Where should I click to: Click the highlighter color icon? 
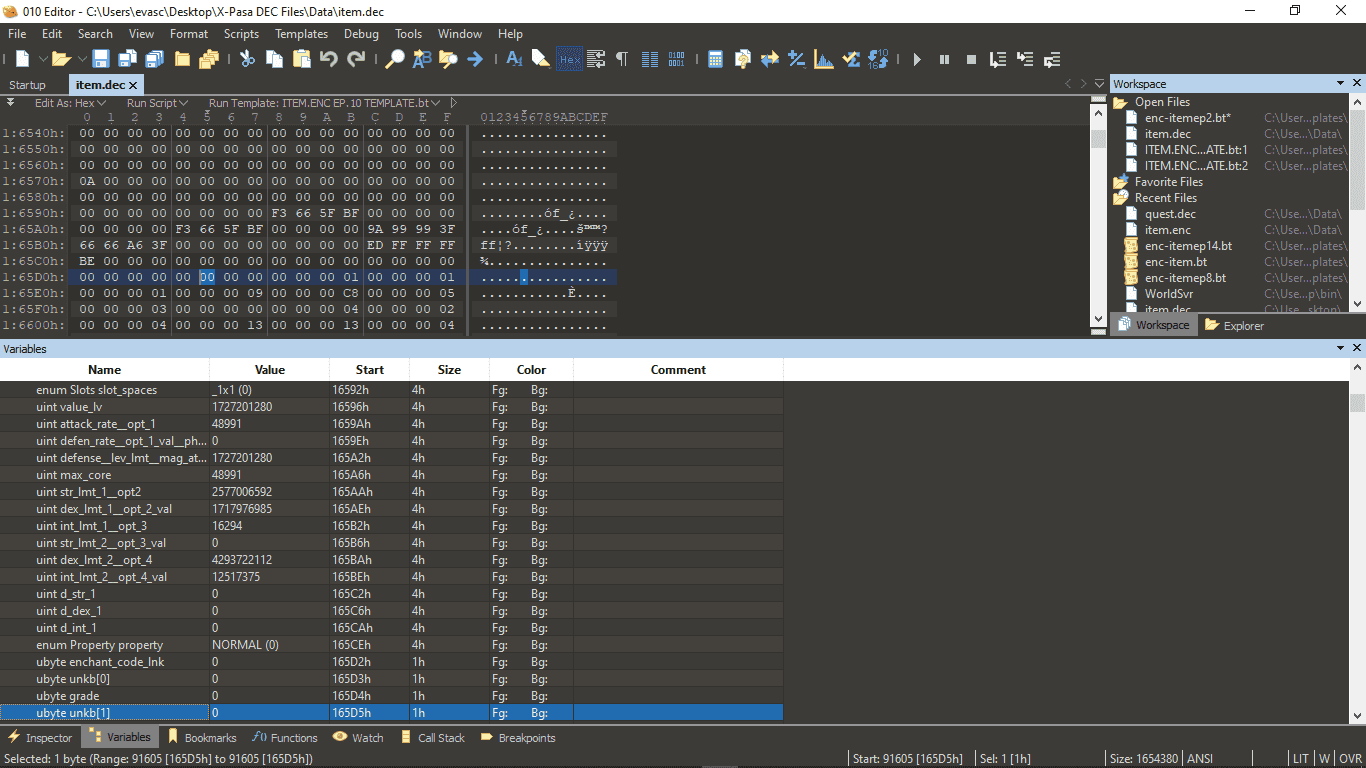541,59
